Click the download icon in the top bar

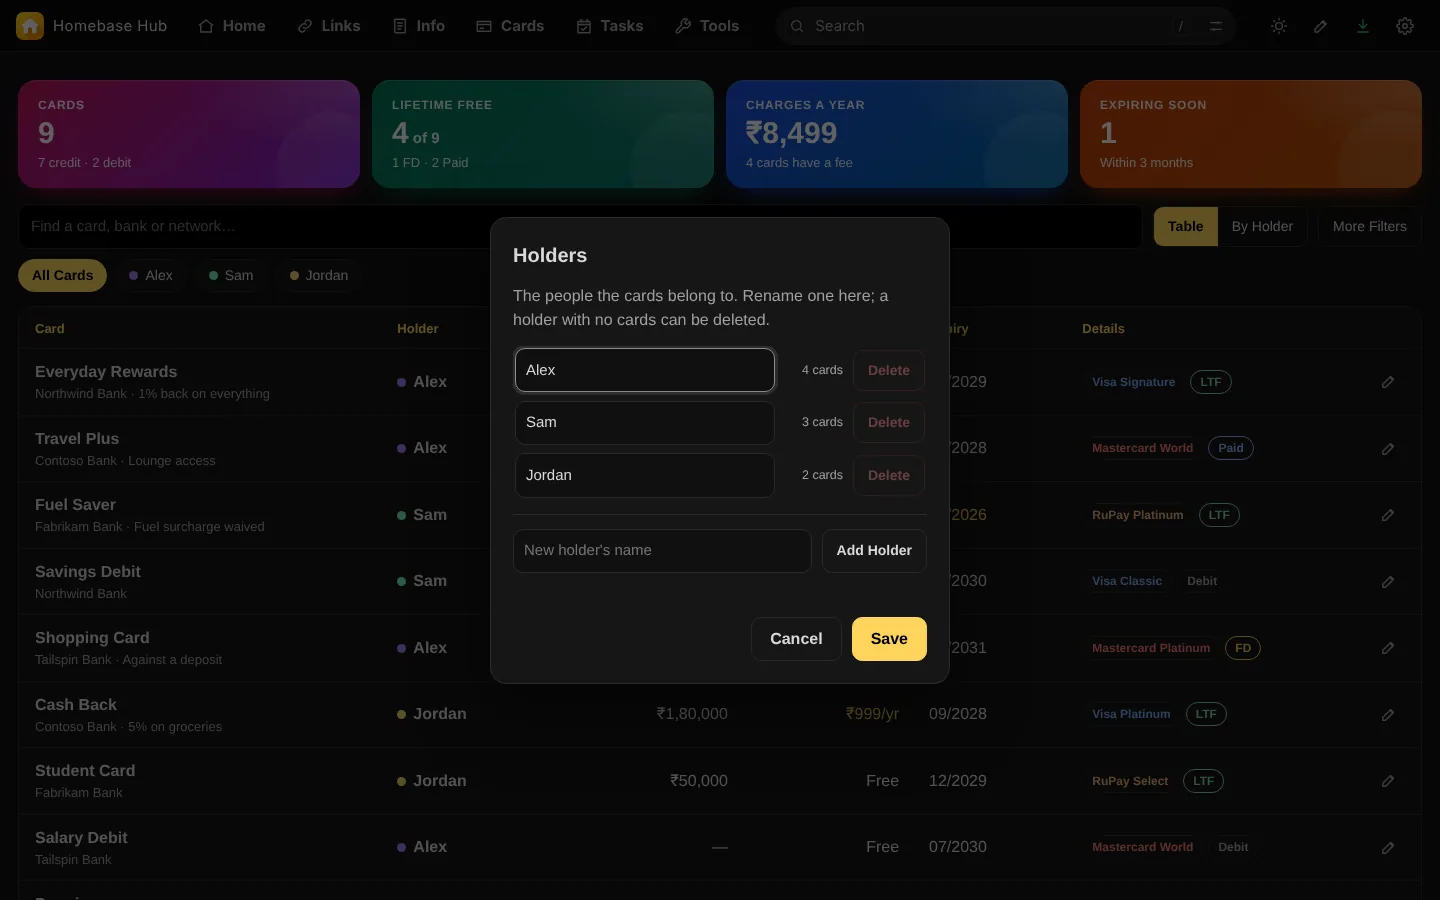[1363, 26]
